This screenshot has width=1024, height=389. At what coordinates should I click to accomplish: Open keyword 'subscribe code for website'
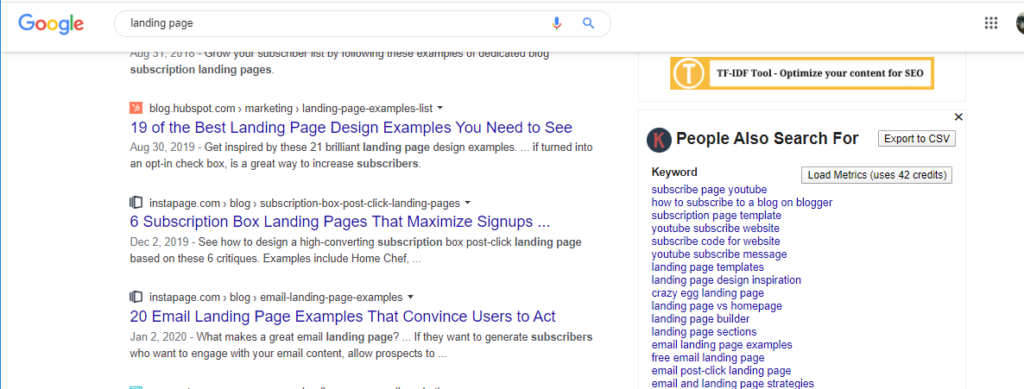pos(716,241)
